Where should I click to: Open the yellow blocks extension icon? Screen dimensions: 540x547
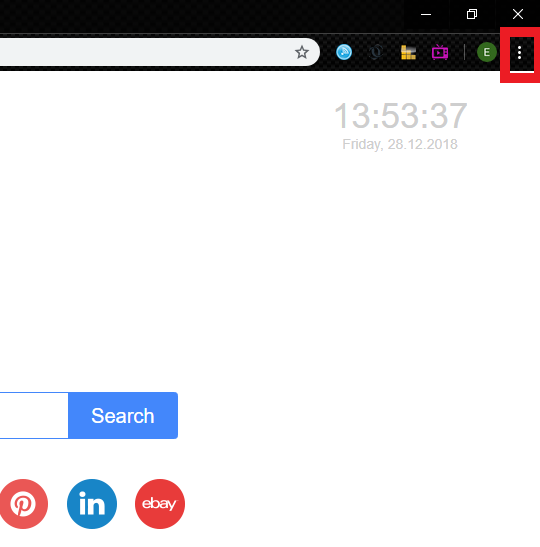coord(408,52)
